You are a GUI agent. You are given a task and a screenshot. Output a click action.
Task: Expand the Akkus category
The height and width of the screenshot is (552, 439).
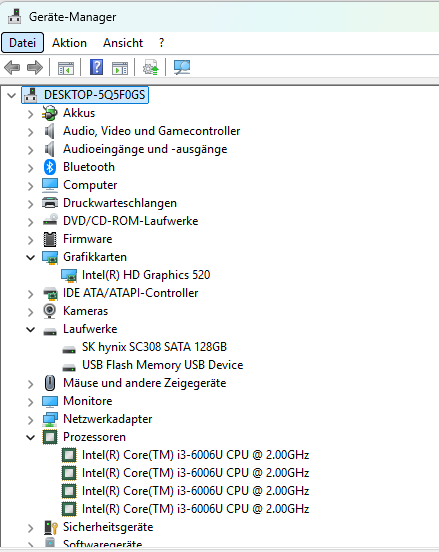[x=31, y=114]
